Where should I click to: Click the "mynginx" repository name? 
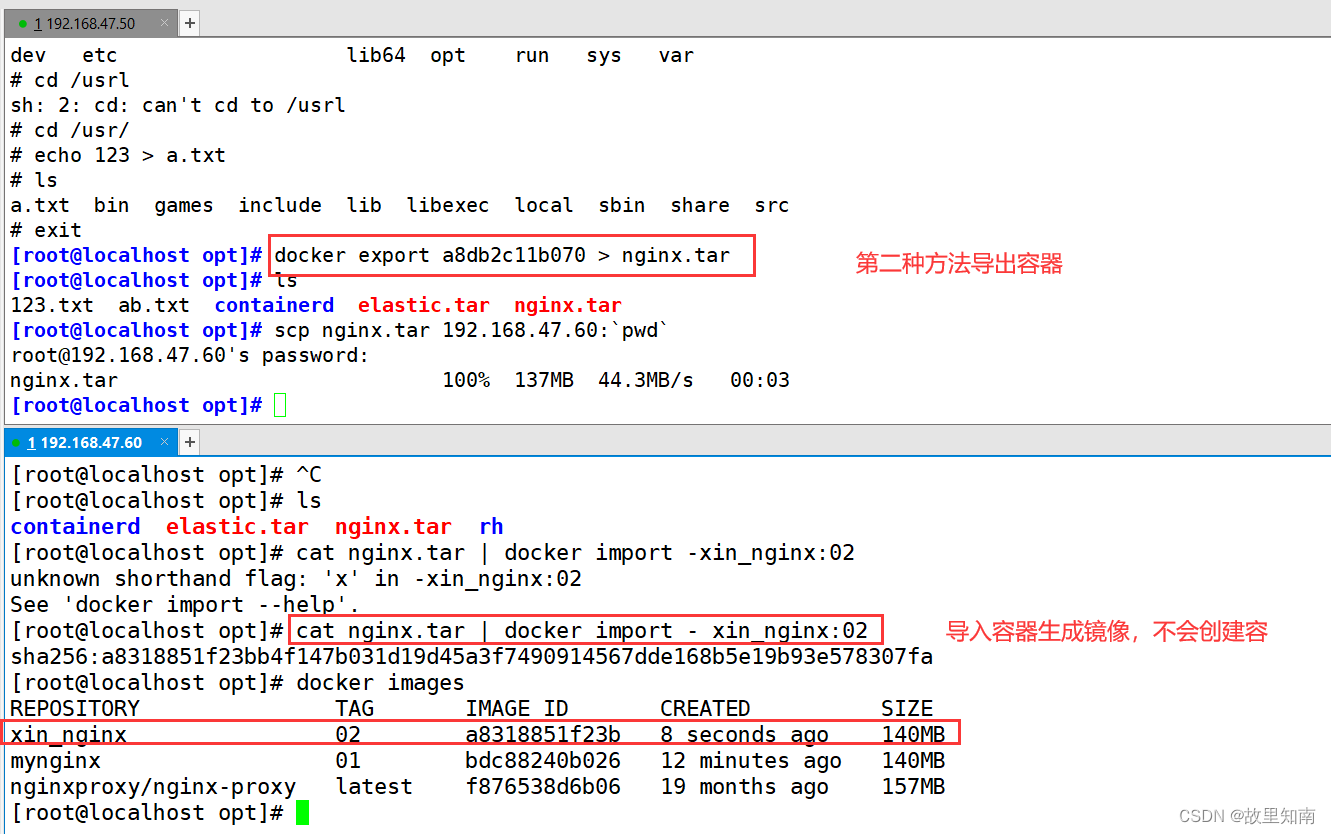click(55, 760)
